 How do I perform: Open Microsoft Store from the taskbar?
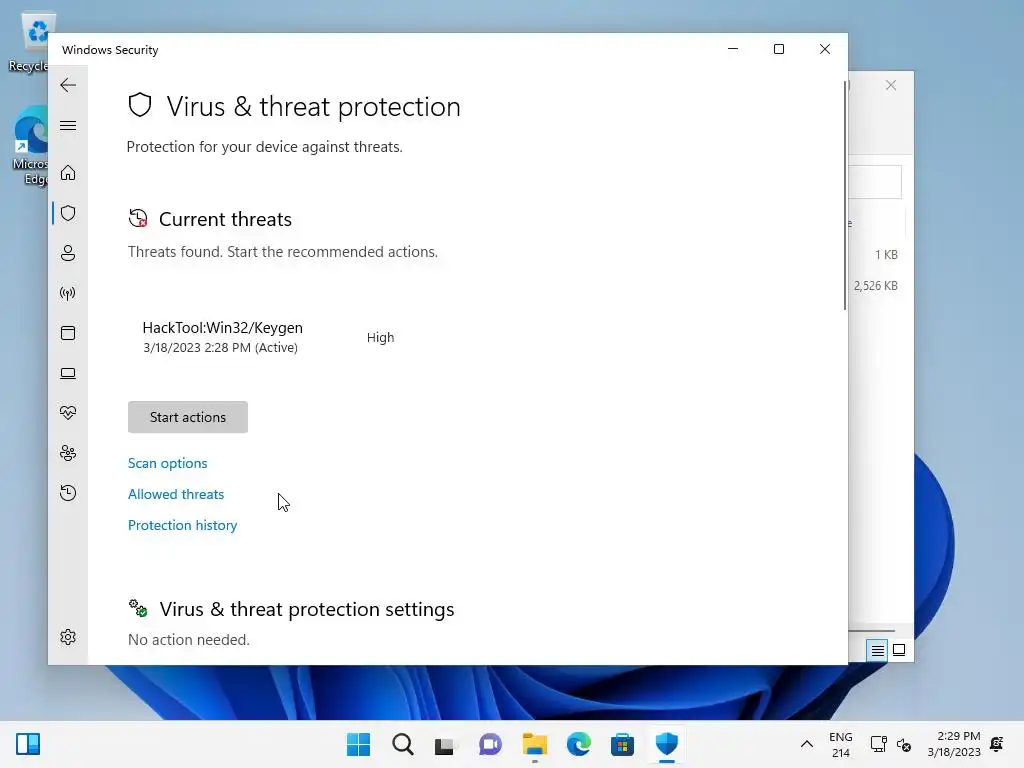pos(622,744)
